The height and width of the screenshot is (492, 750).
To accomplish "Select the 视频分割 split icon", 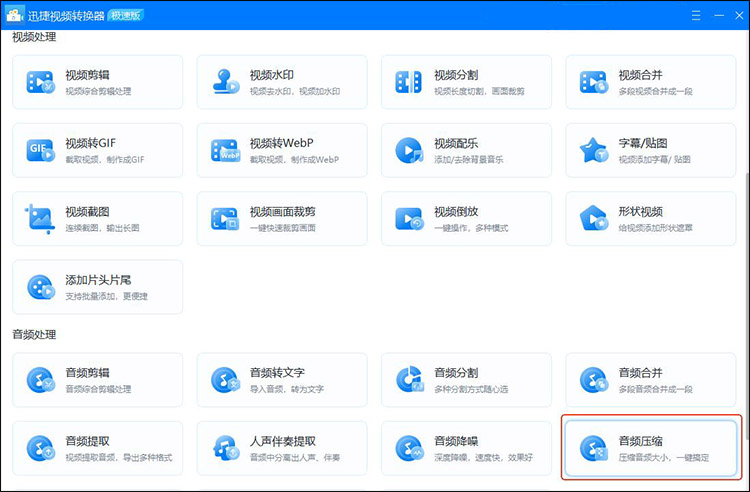I will 408,82.
